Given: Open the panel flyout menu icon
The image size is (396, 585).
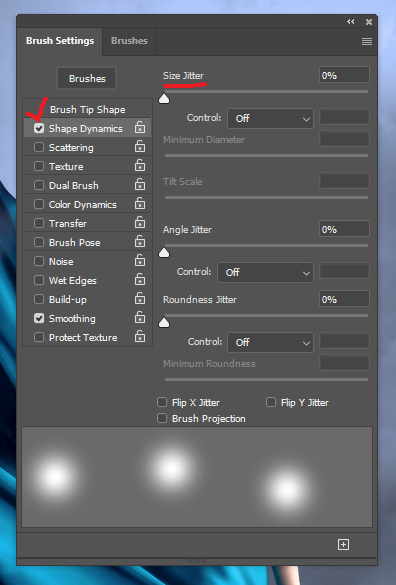Looking at the screenshot, I should 367,41.
